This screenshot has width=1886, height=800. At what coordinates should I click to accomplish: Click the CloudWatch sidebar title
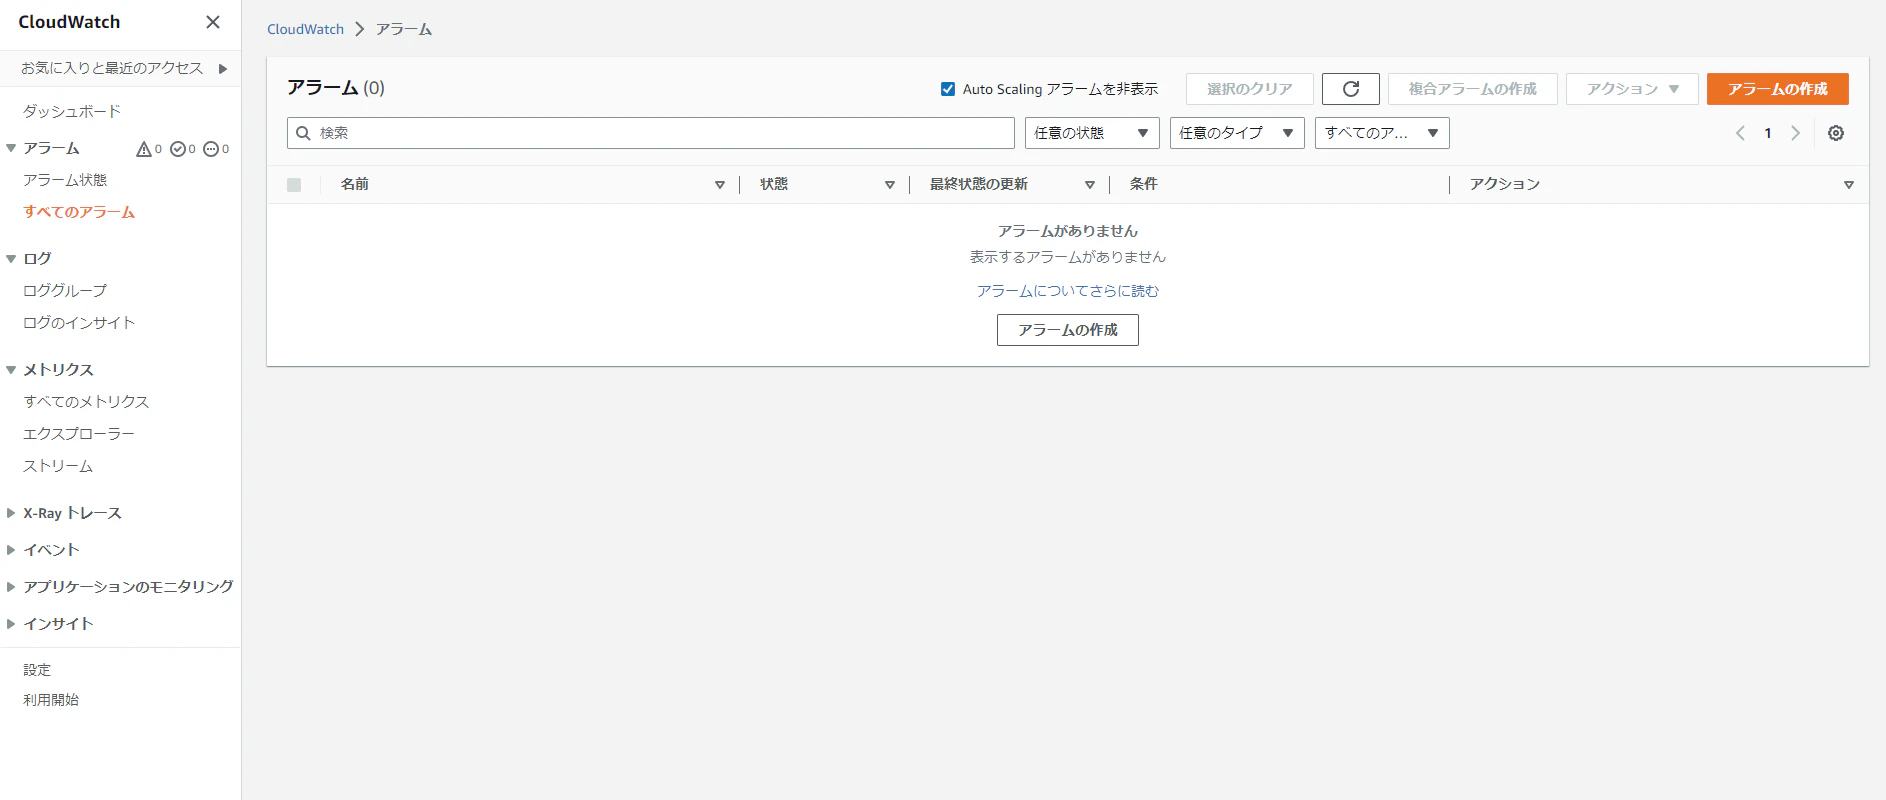point(69,22)
